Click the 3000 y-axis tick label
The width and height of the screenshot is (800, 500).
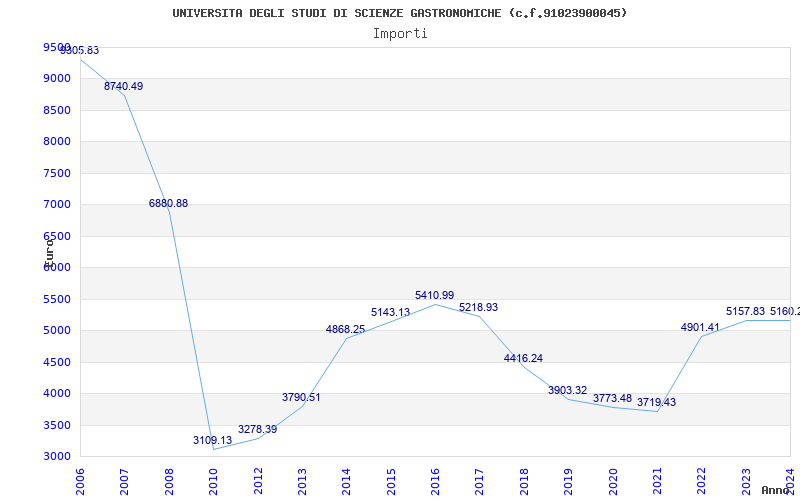click(57, 456)
